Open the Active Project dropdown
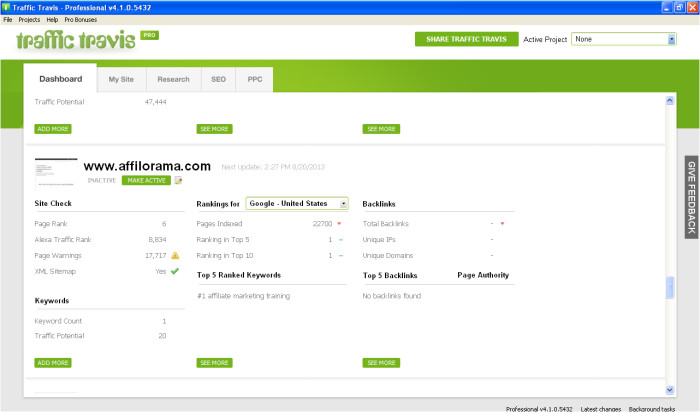Image resolution: width=700 pixels, height=412 pixels. click(x=624, y=39)
